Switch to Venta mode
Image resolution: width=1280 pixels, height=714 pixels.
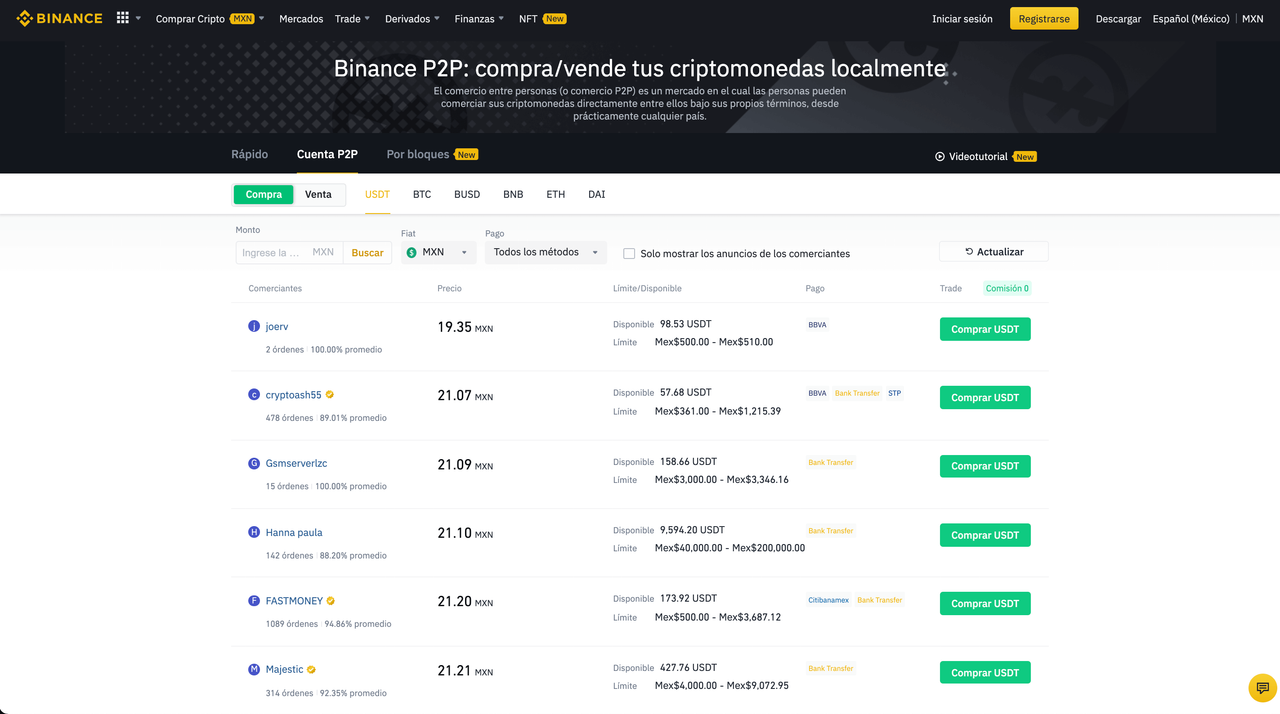[x=318, y=194]
